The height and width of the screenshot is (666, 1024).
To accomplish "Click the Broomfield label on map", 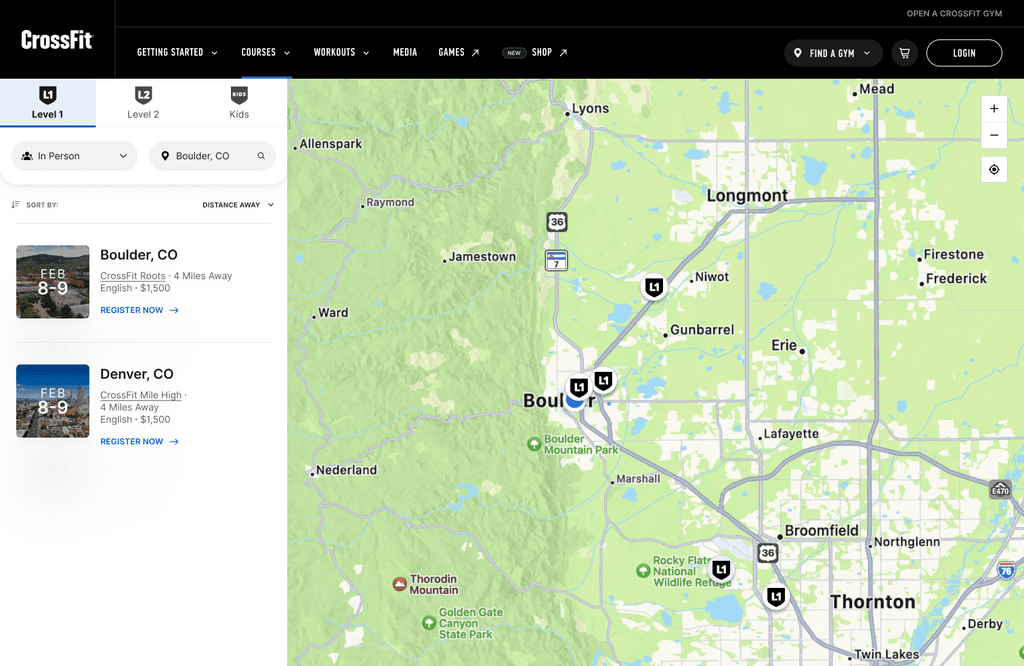I will [x=822, y=530].
